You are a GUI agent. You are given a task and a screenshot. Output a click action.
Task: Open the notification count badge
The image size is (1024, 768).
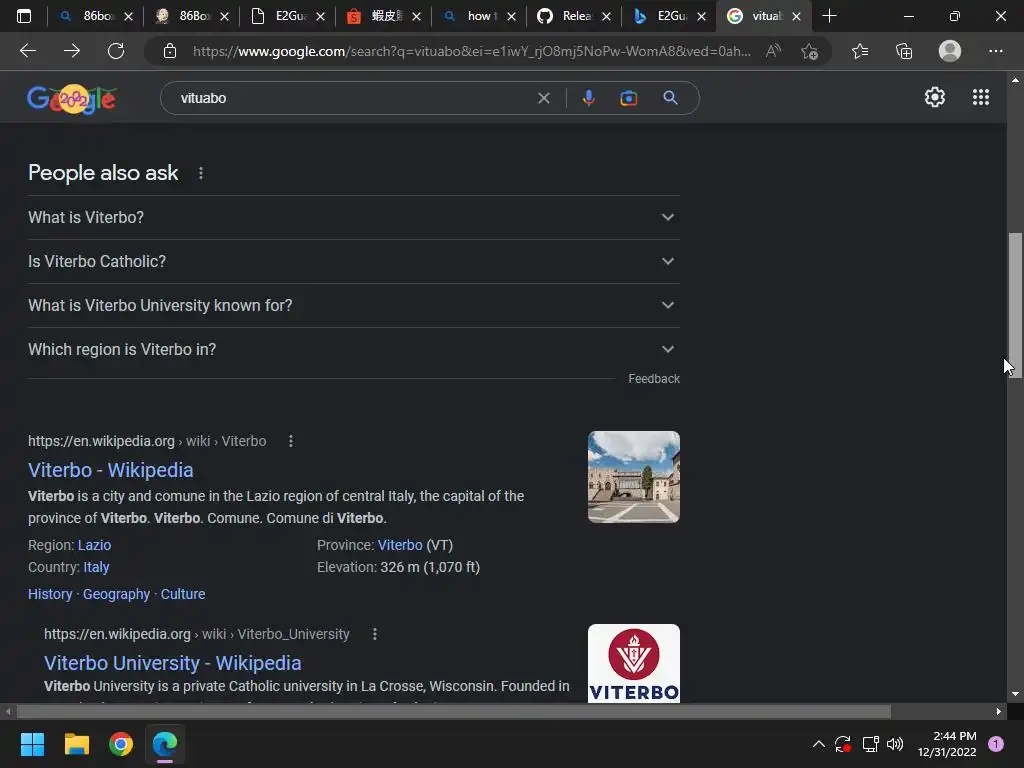(996, 744)
